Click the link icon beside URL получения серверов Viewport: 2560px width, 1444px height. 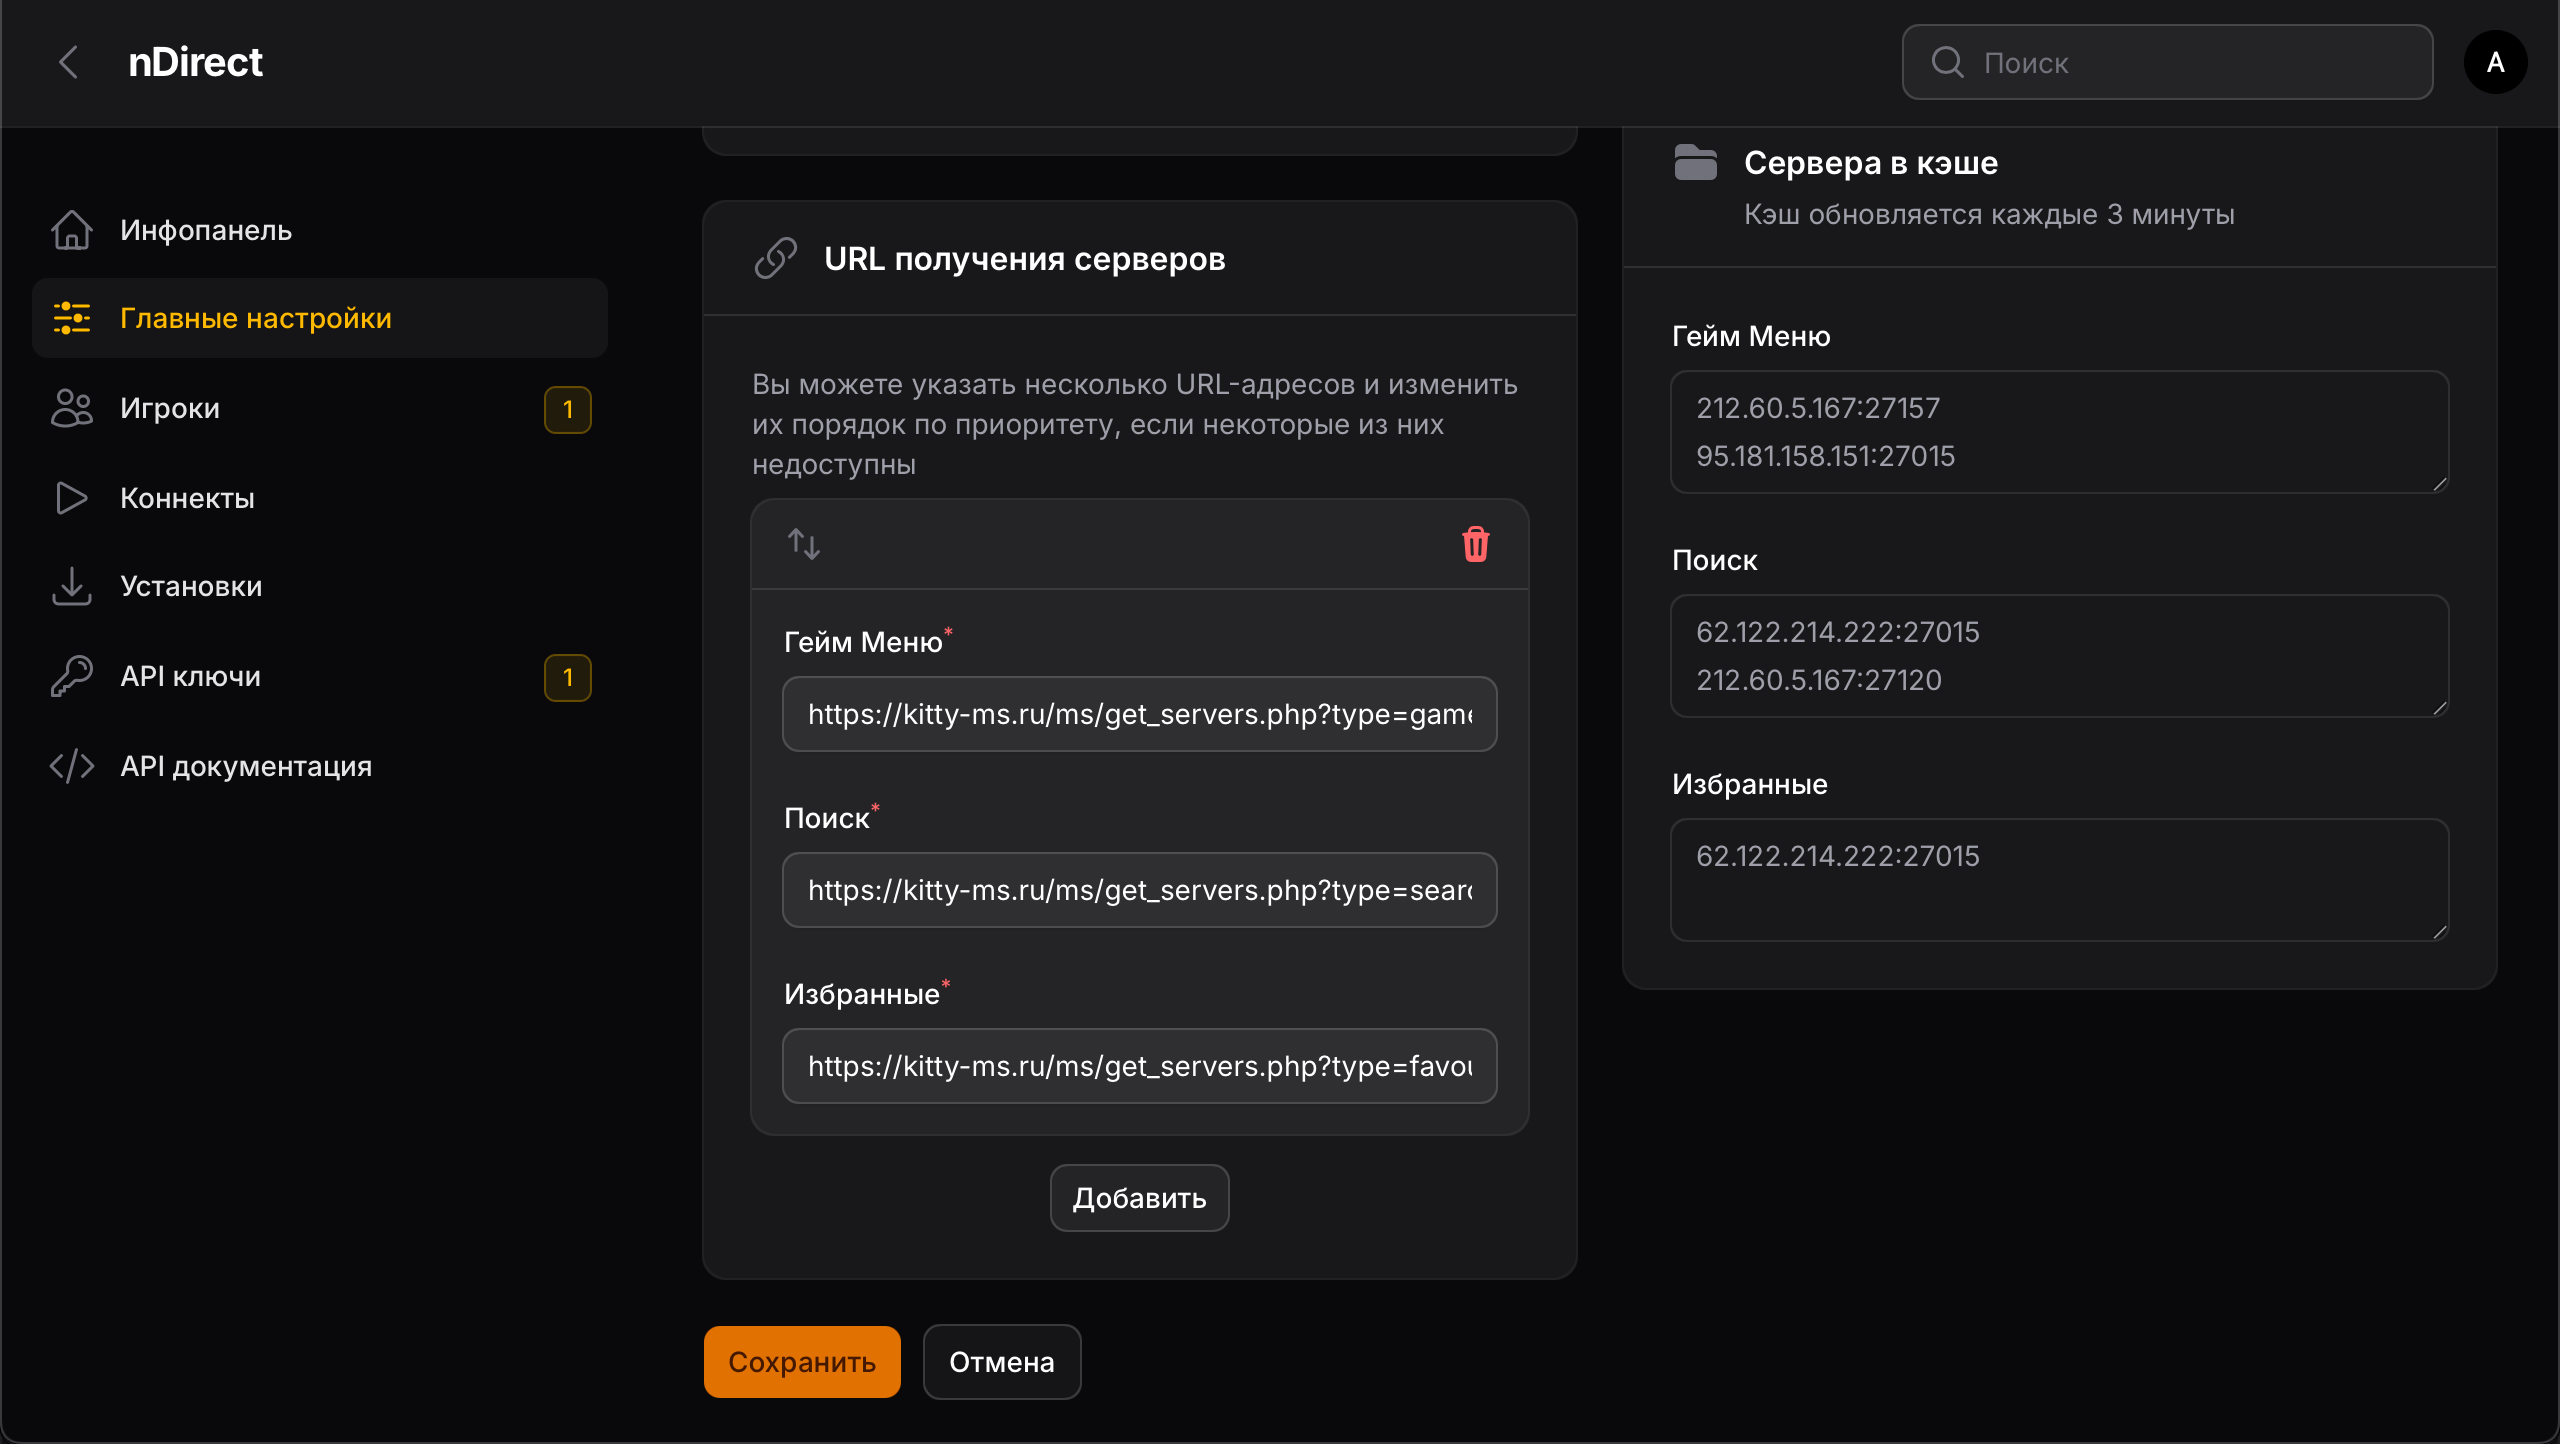[775, 257]
